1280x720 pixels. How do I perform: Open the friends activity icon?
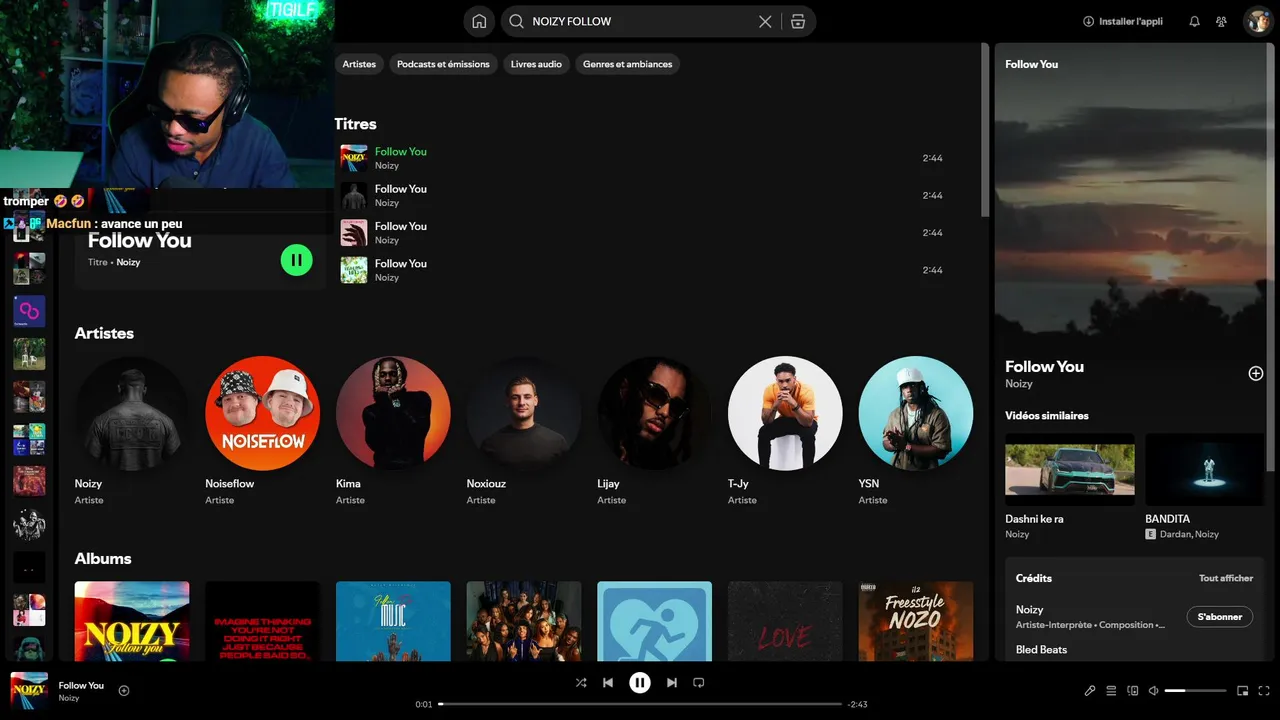[1221, 21]
